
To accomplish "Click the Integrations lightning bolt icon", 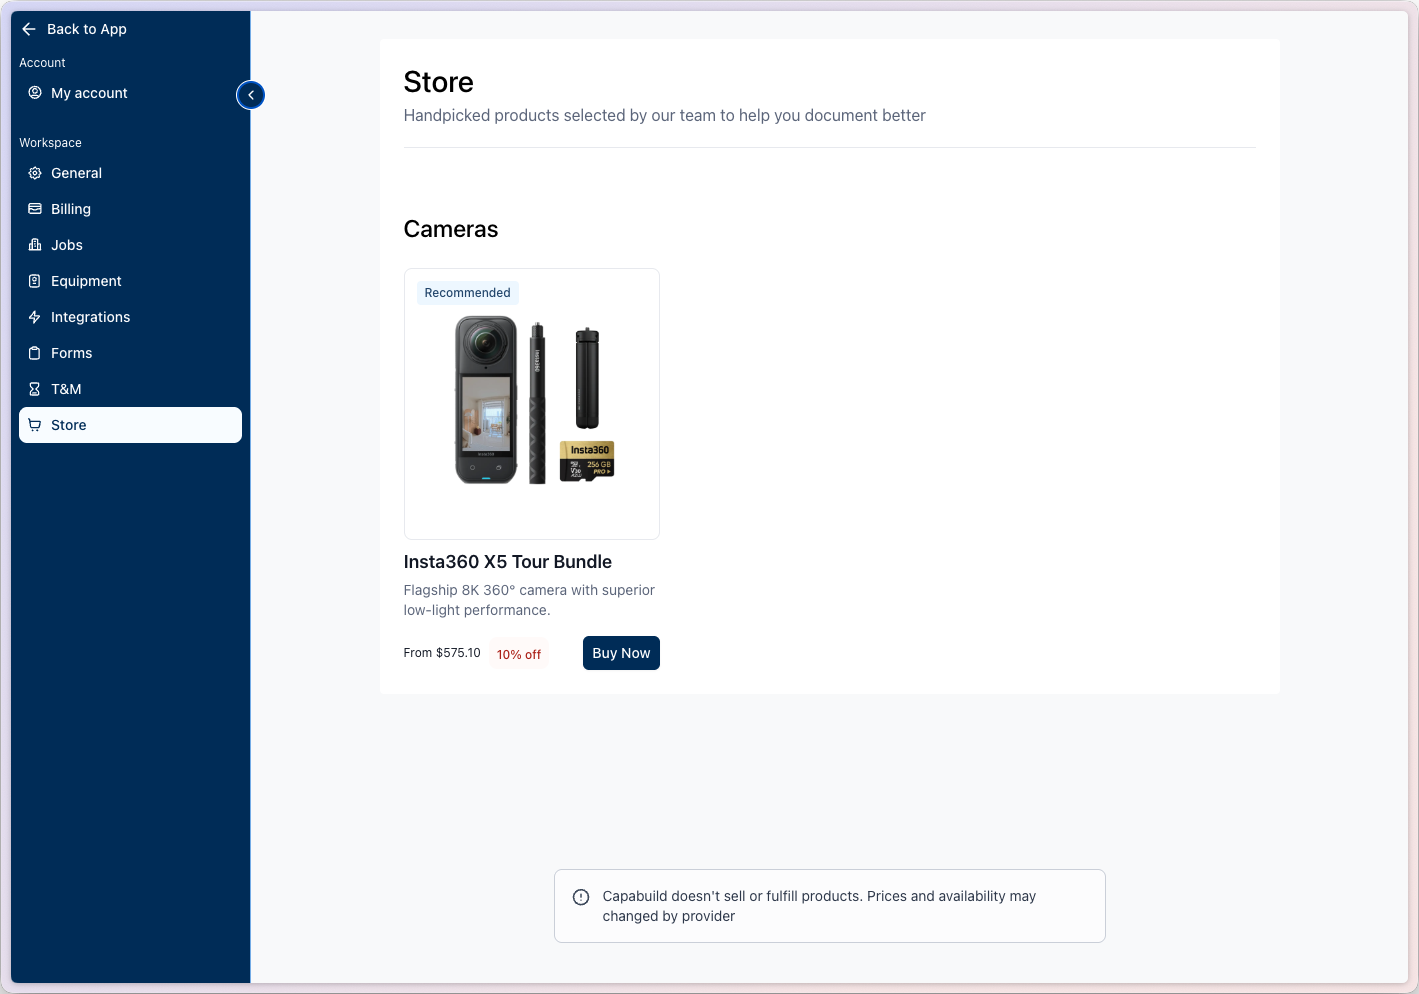I will tap(35, 317).
